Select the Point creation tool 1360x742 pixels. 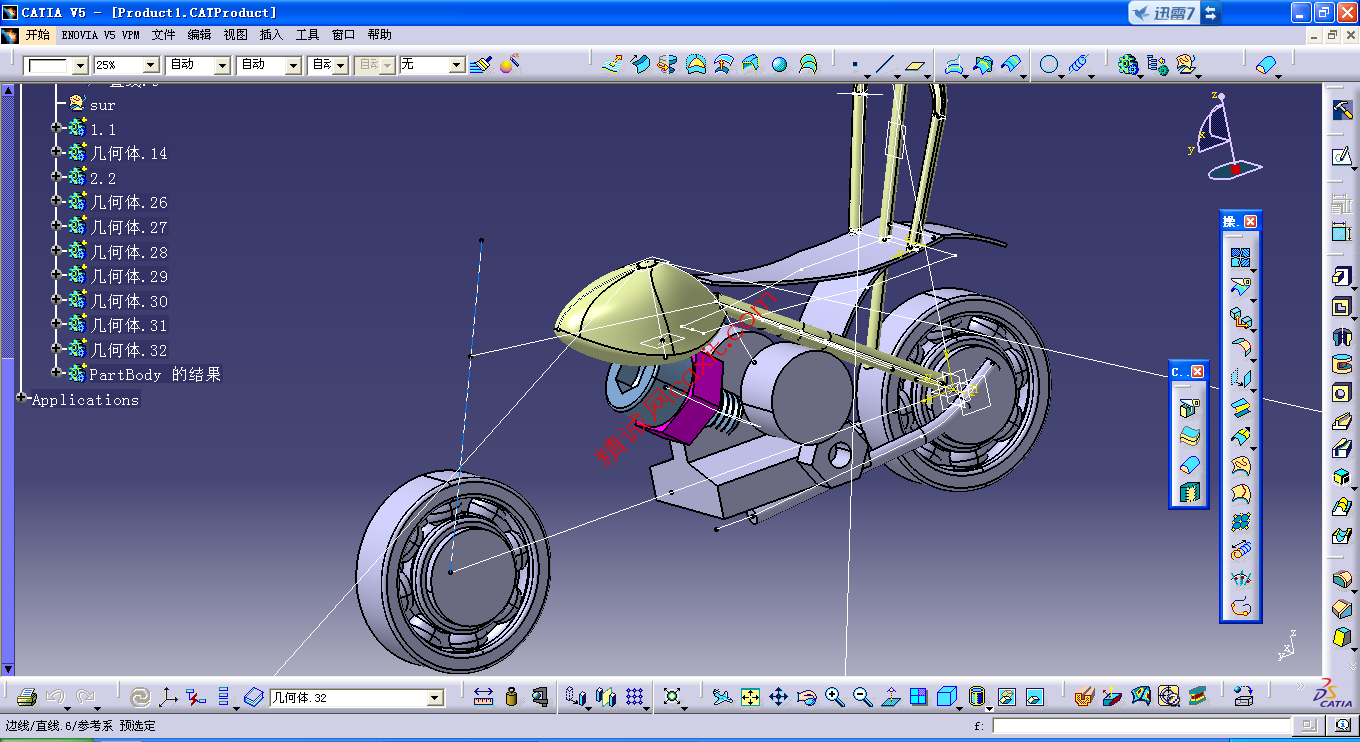point(855,65)
